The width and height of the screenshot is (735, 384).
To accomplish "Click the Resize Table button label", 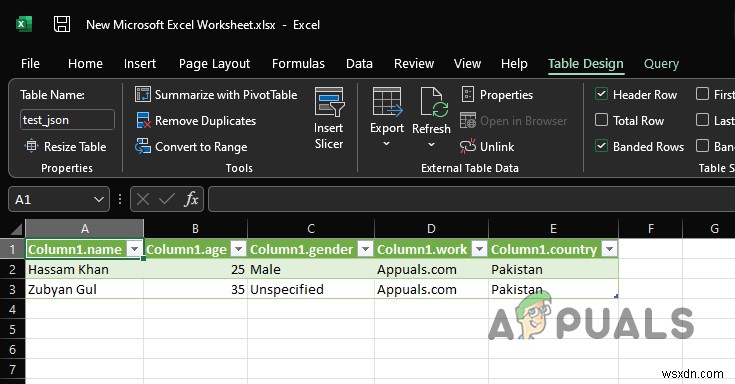I will click(75, 147).
